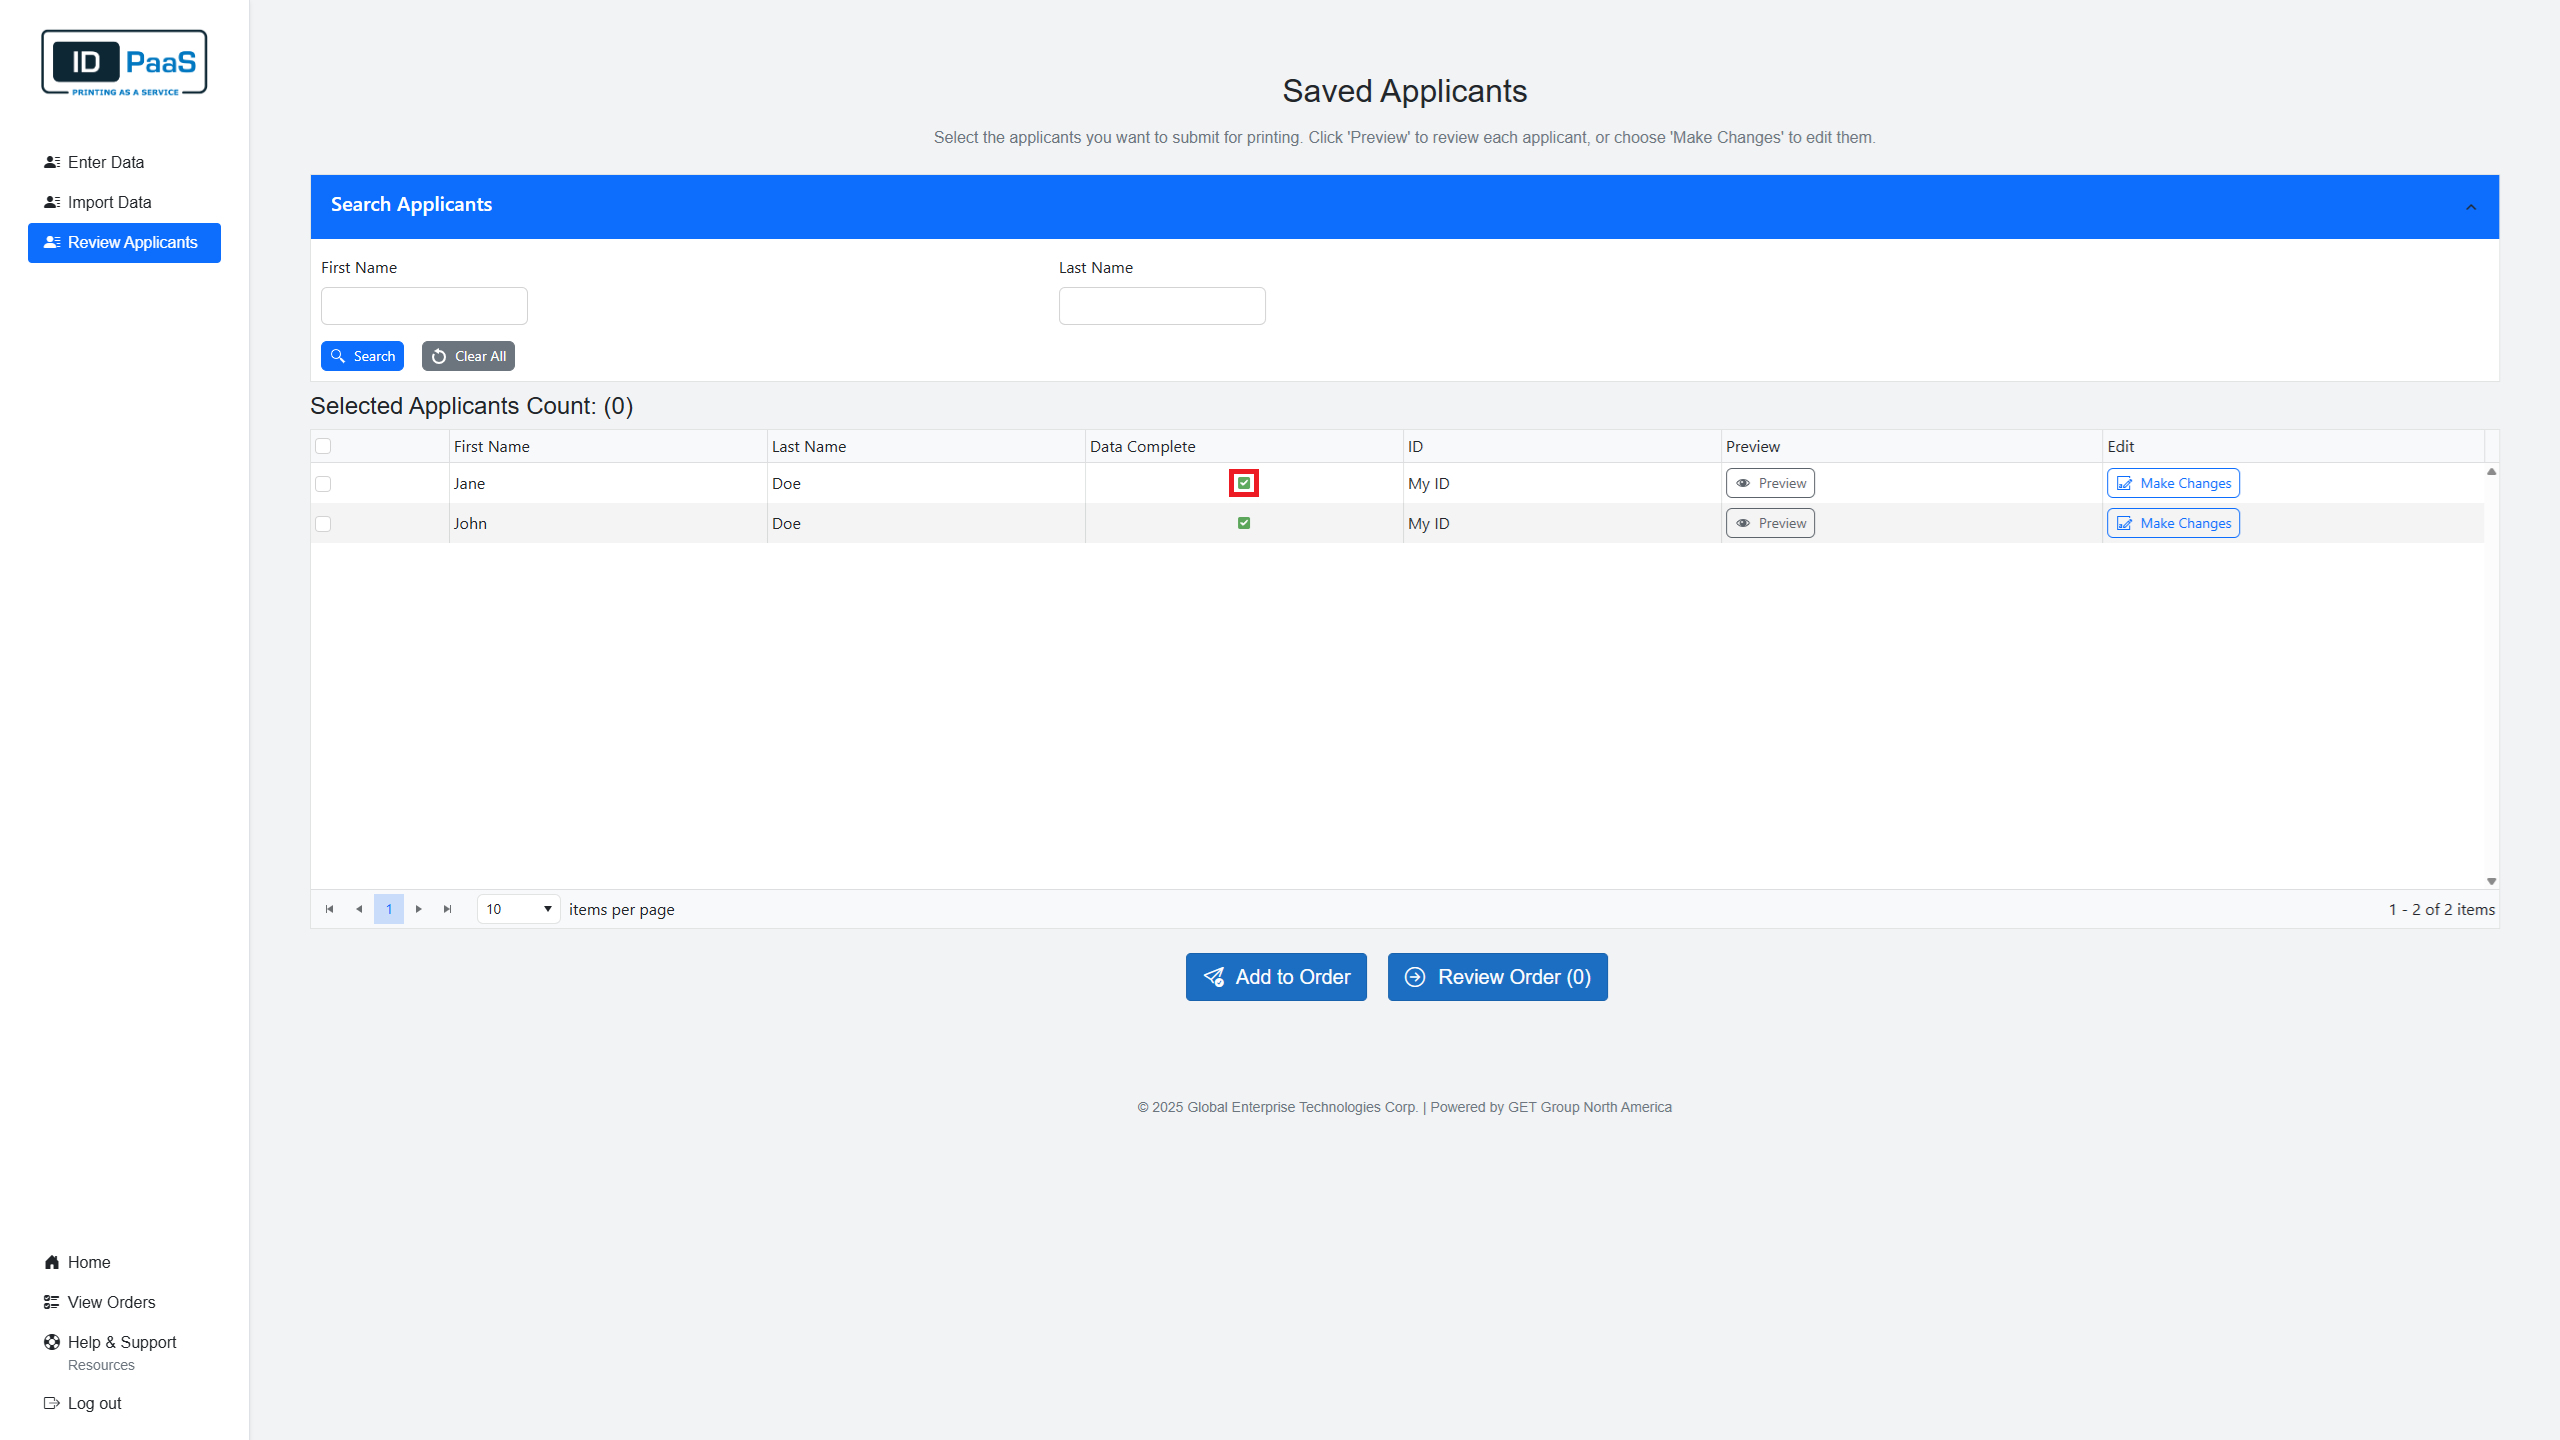
Task: Check the Jane Doe row checkbox
Action: click(x=323, y=484)
